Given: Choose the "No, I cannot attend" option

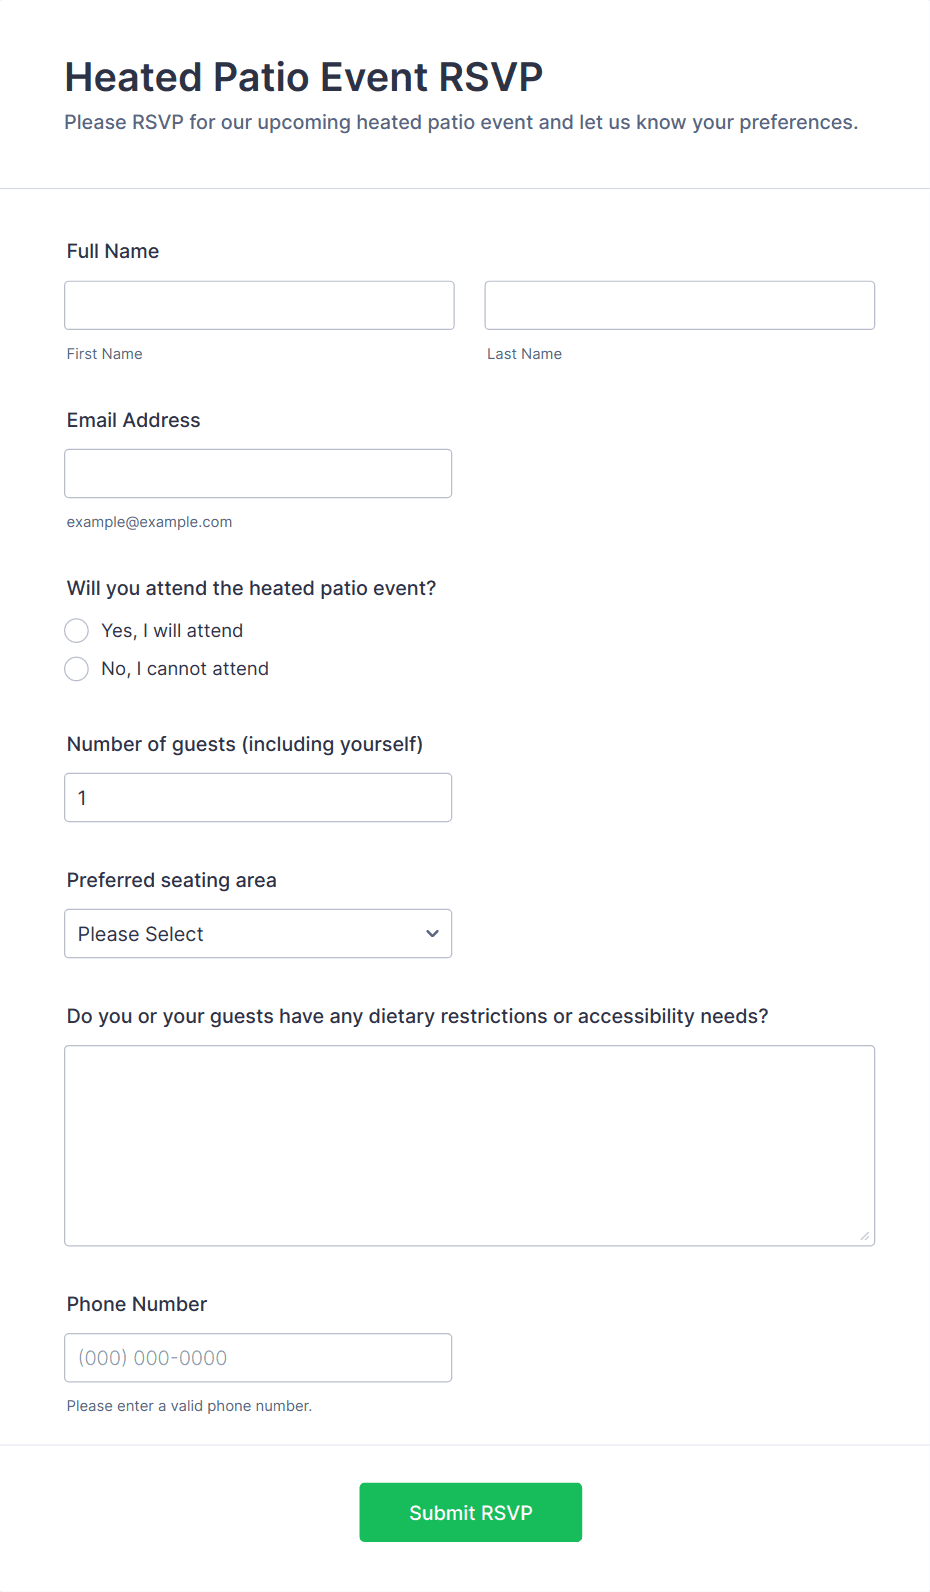Looking at the screenshot, I should pyautogui.click(x=77, y=669).
